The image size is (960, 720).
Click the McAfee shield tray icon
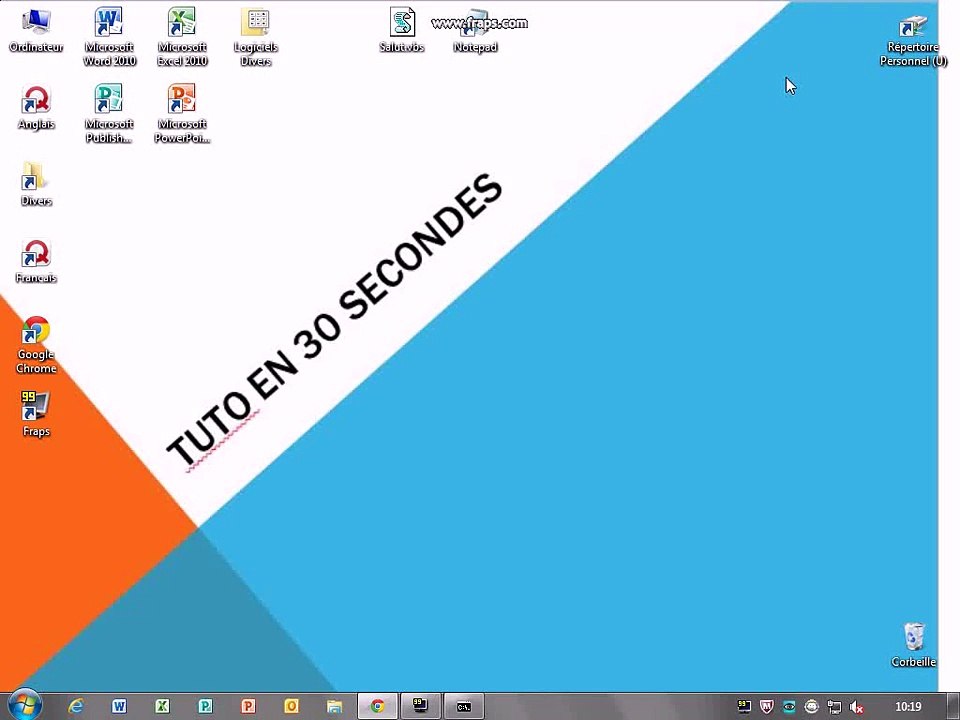767,707
